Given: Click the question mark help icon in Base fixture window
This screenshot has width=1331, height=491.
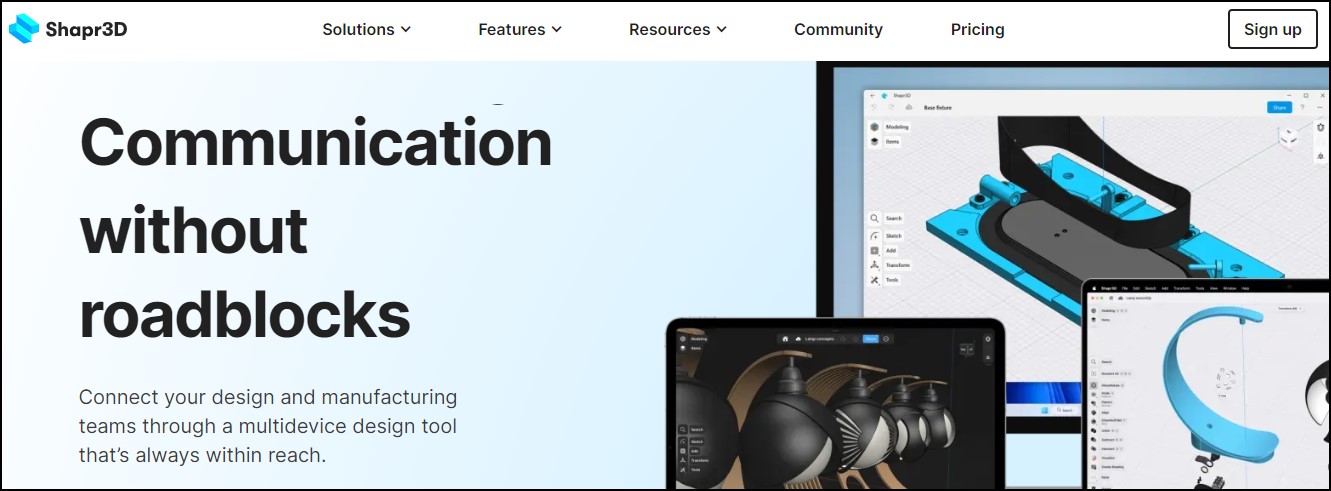Looking at the screenshot, I should click(1302, 107).
